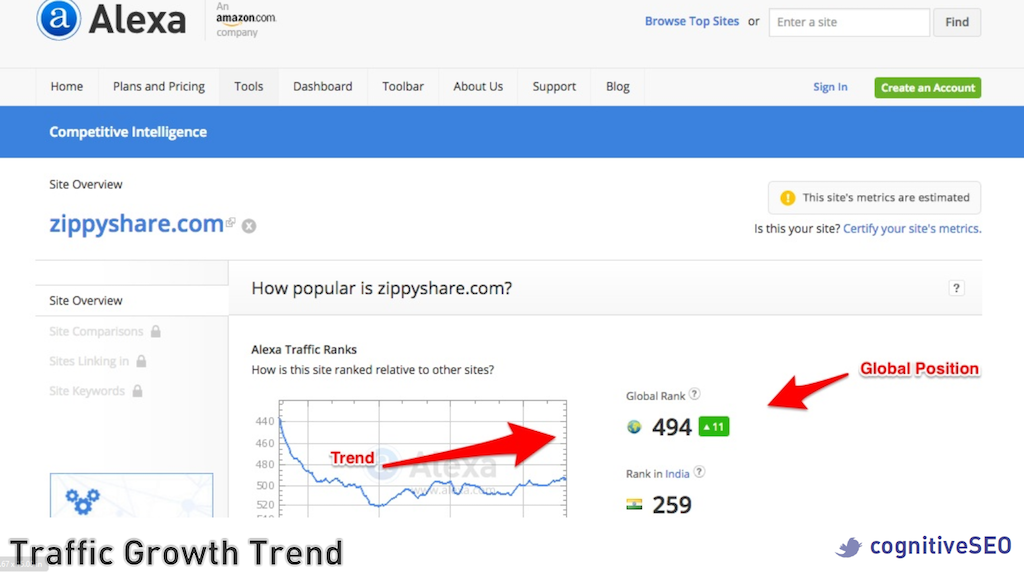Click the lock icon beside Sites Linking In
The width and height of the screenshot is (1024, 572).
point(141,361)
